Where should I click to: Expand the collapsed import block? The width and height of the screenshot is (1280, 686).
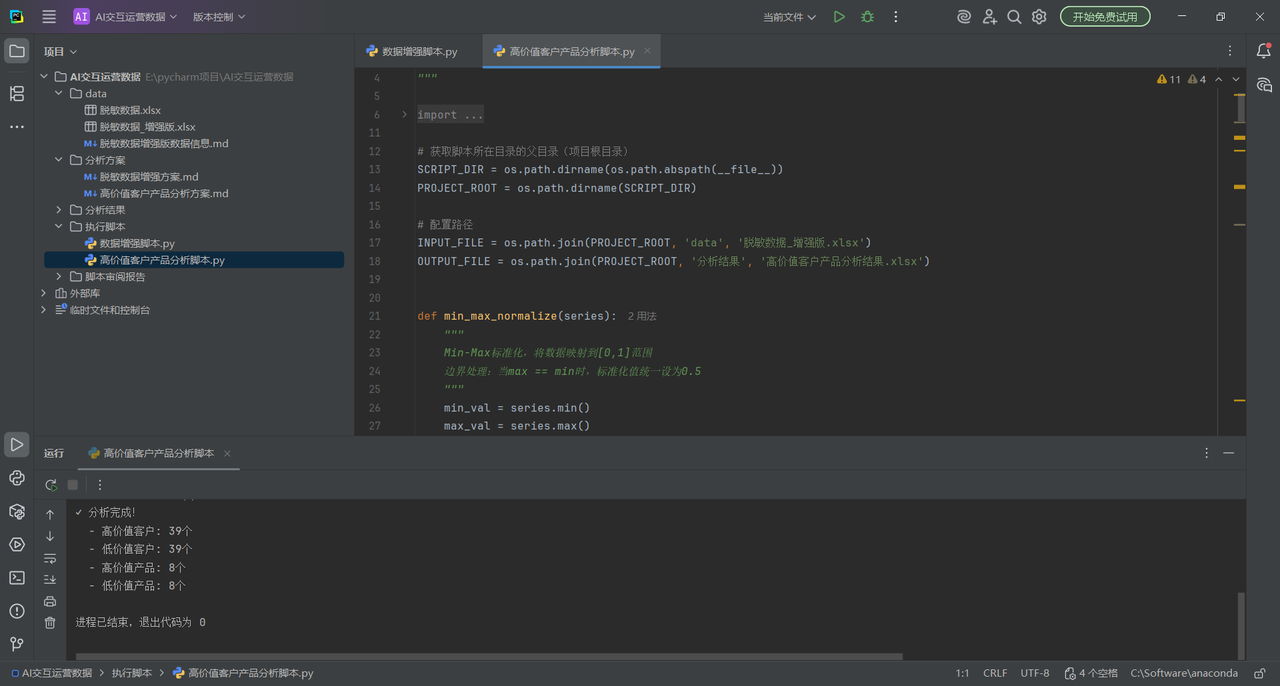404,115
